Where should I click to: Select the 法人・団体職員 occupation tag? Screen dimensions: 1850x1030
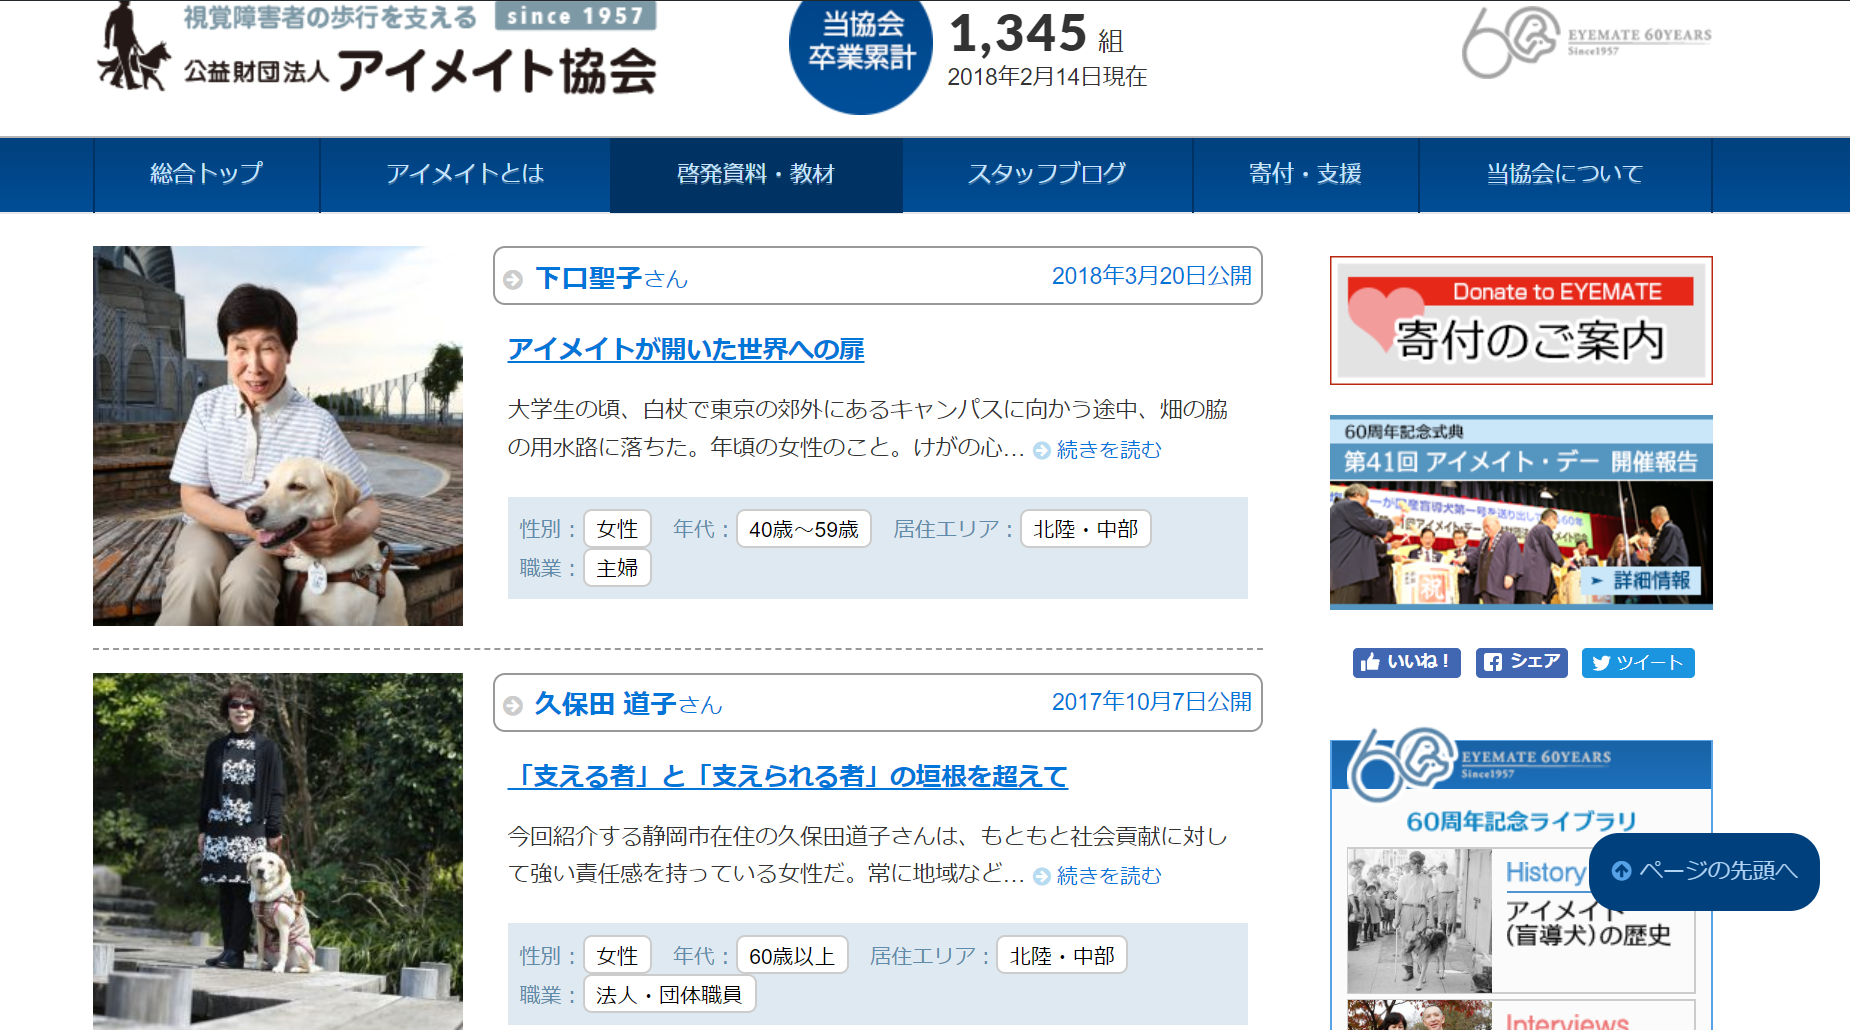click(x=669, y=995)
